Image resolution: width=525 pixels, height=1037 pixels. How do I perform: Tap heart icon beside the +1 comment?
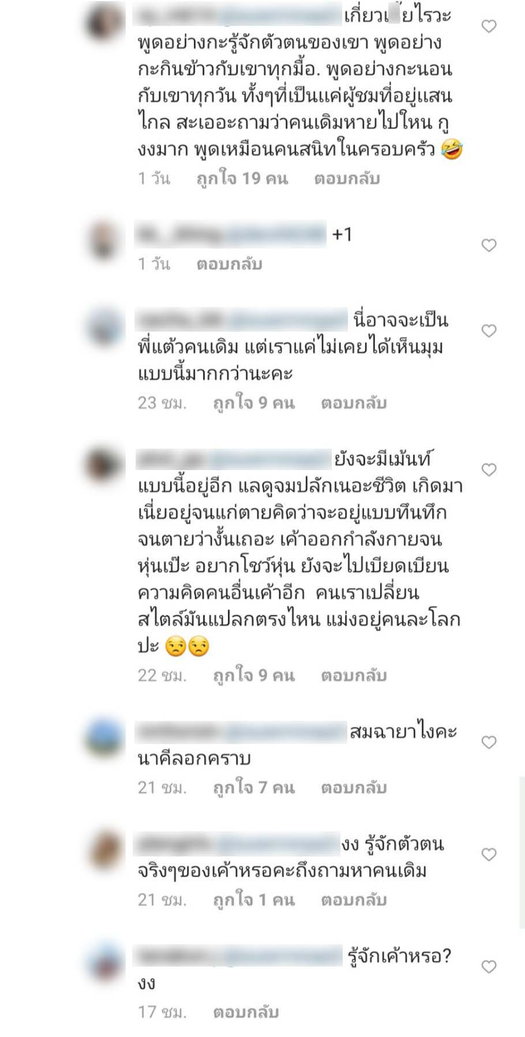[x=489, y=245]
